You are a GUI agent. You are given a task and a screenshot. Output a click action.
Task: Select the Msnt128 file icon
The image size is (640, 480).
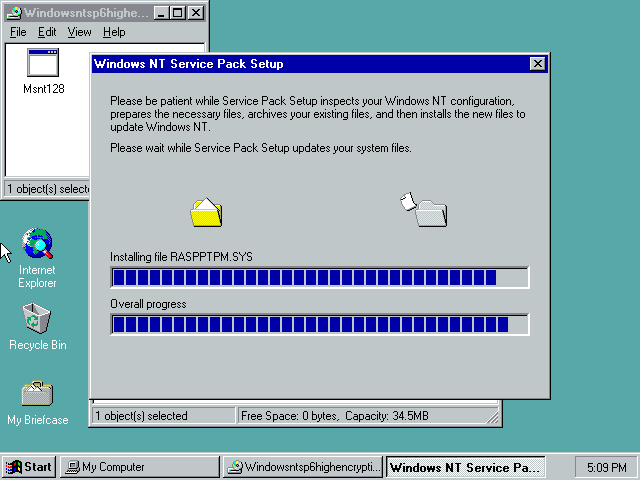point(42,64)
